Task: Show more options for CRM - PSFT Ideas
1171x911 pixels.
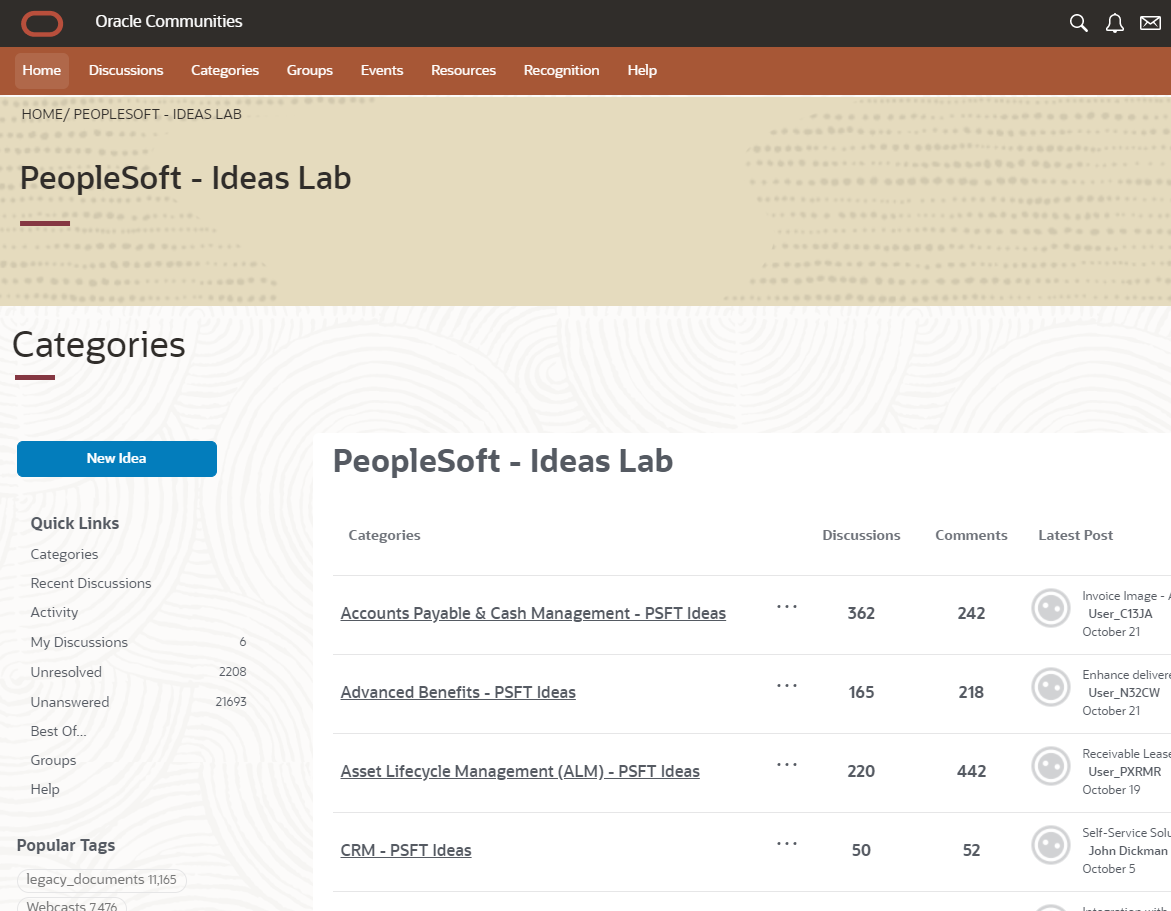Action: pyautogui.click(x=787, y=843)
